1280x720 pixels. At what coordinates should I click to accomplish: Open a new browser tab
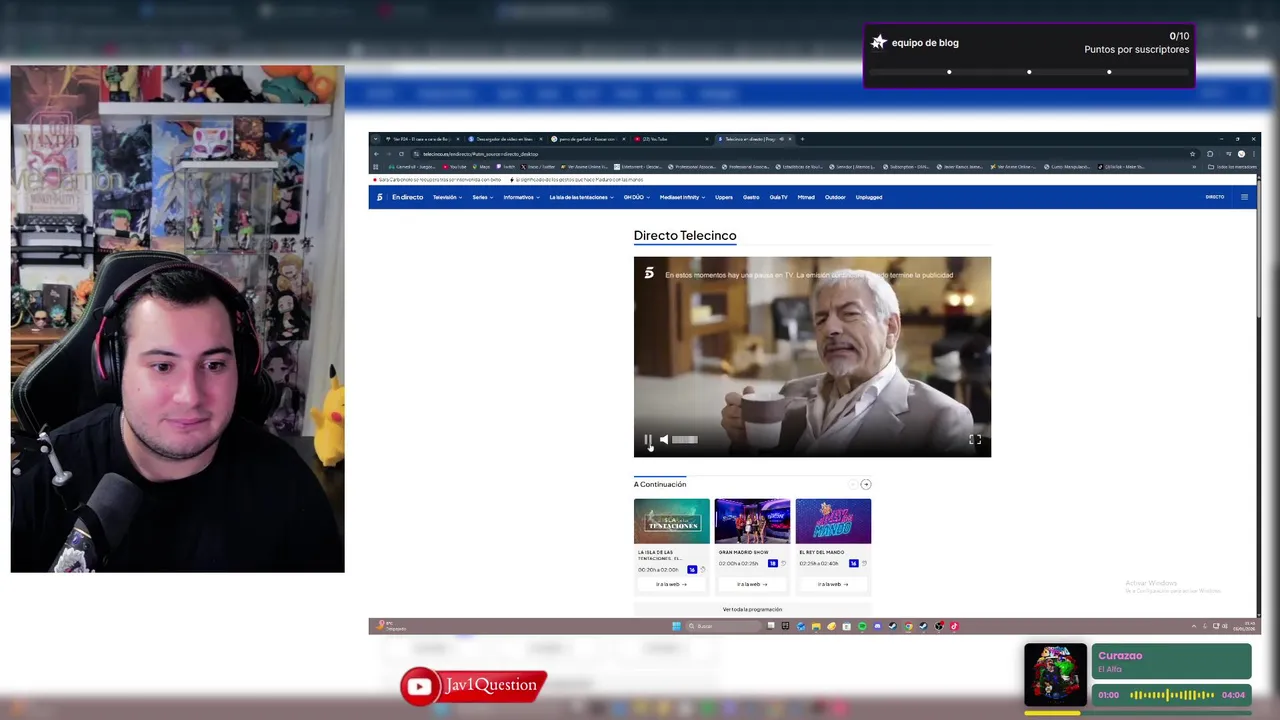[x=802, y=139]
